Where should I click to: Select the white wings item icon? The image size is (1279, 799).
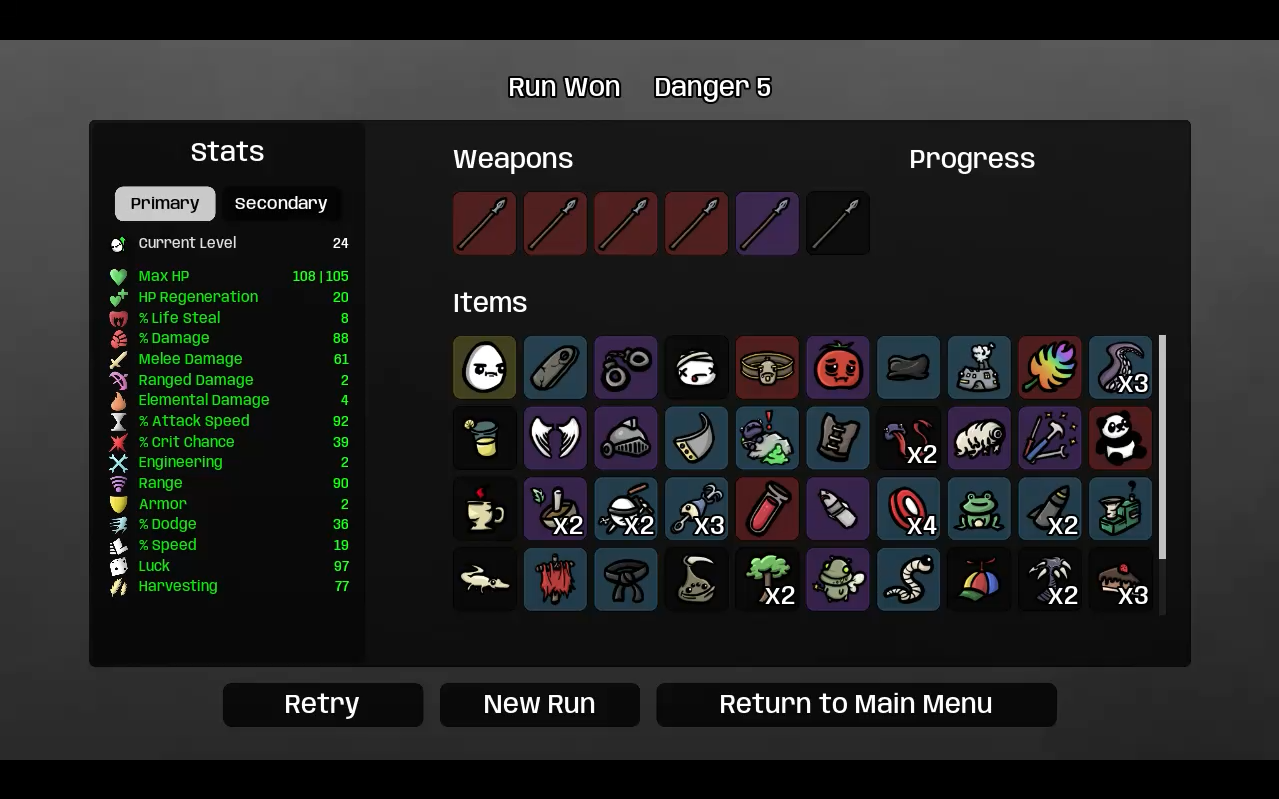(555, 438)
